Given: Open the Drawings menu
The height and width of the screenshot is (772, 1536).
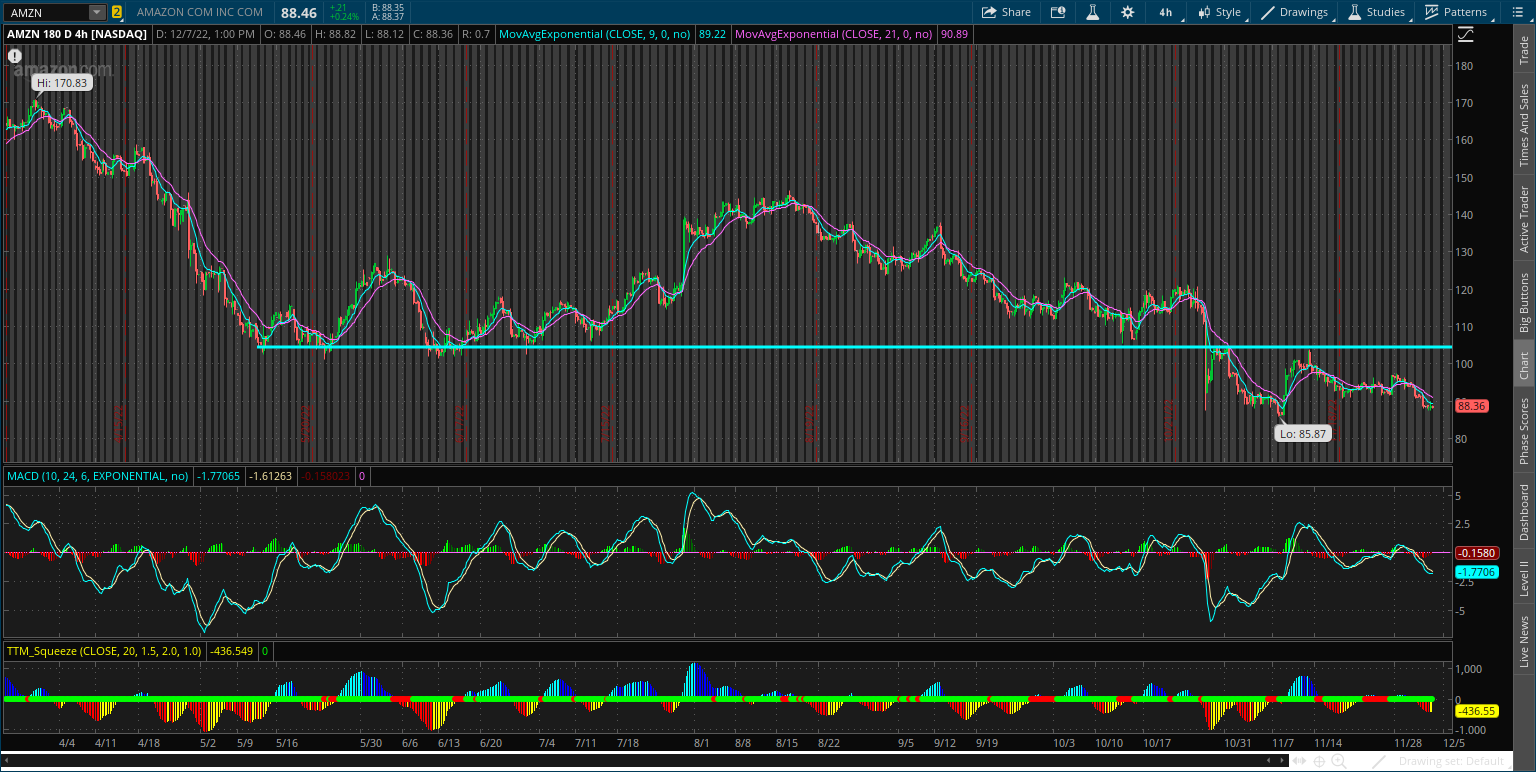Looking at the screenshot, I should (x=1294, y=12).
